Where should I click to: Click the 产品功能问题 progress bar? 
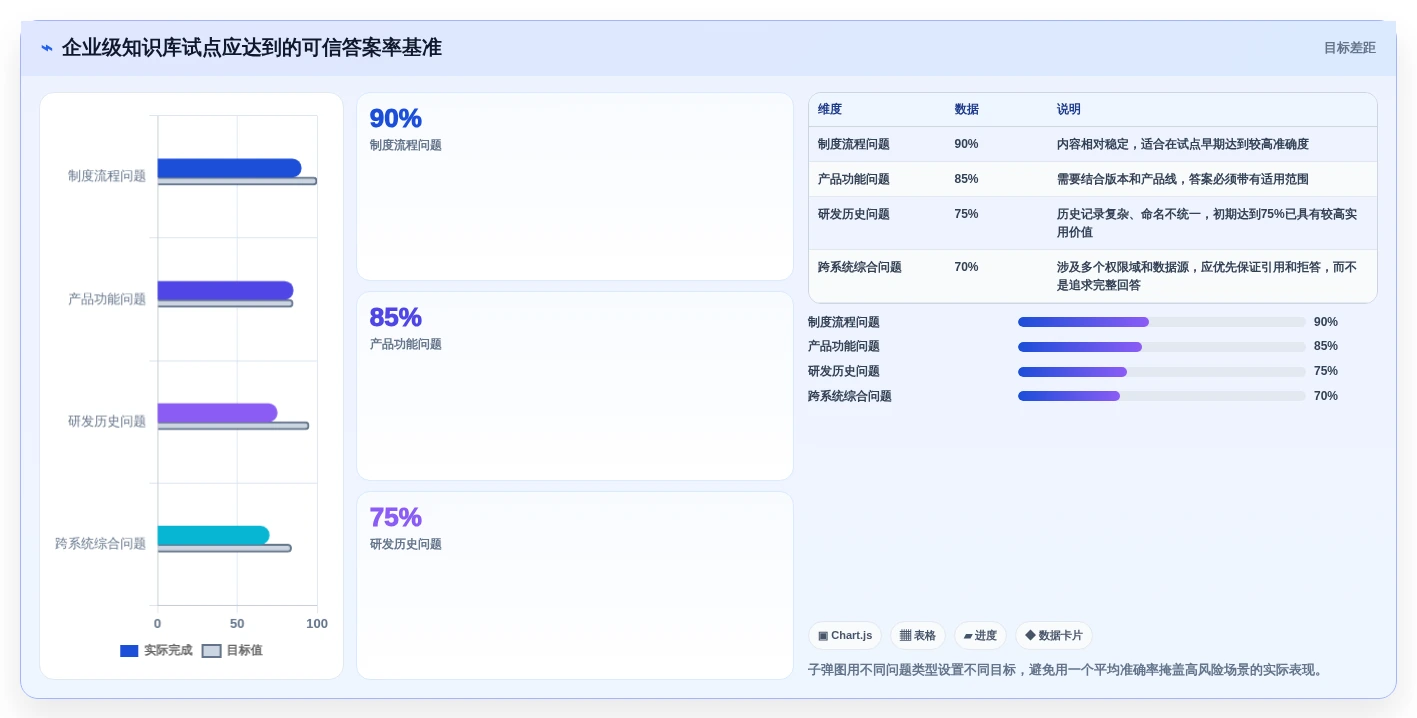click(x=1162, y=347)
